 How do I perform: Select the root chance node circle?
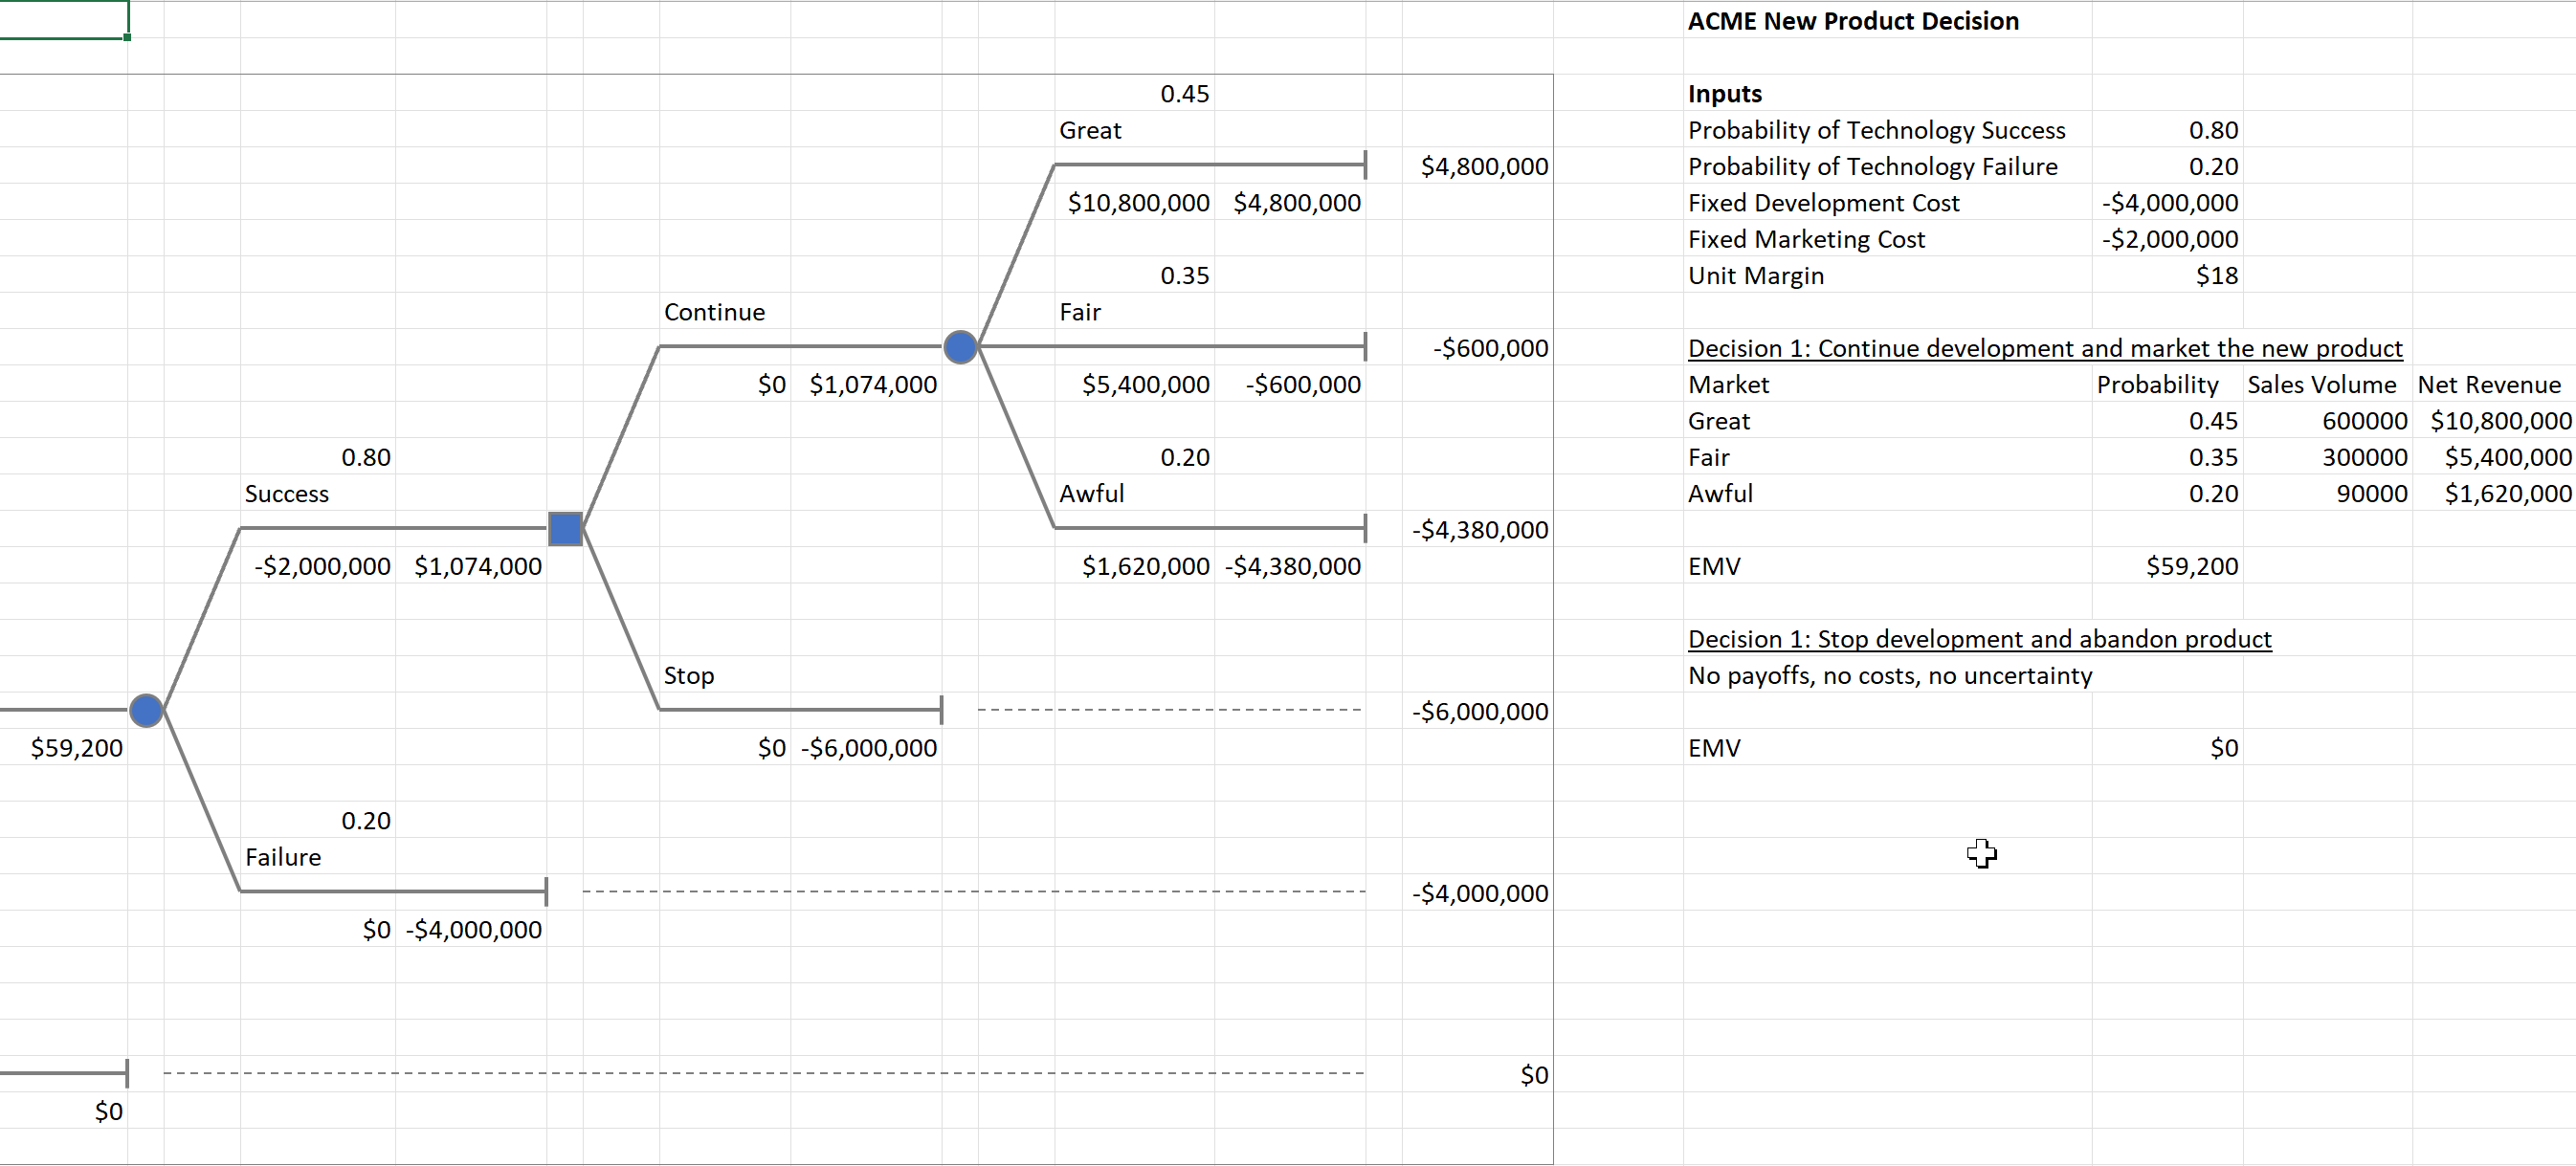(145, 710)
